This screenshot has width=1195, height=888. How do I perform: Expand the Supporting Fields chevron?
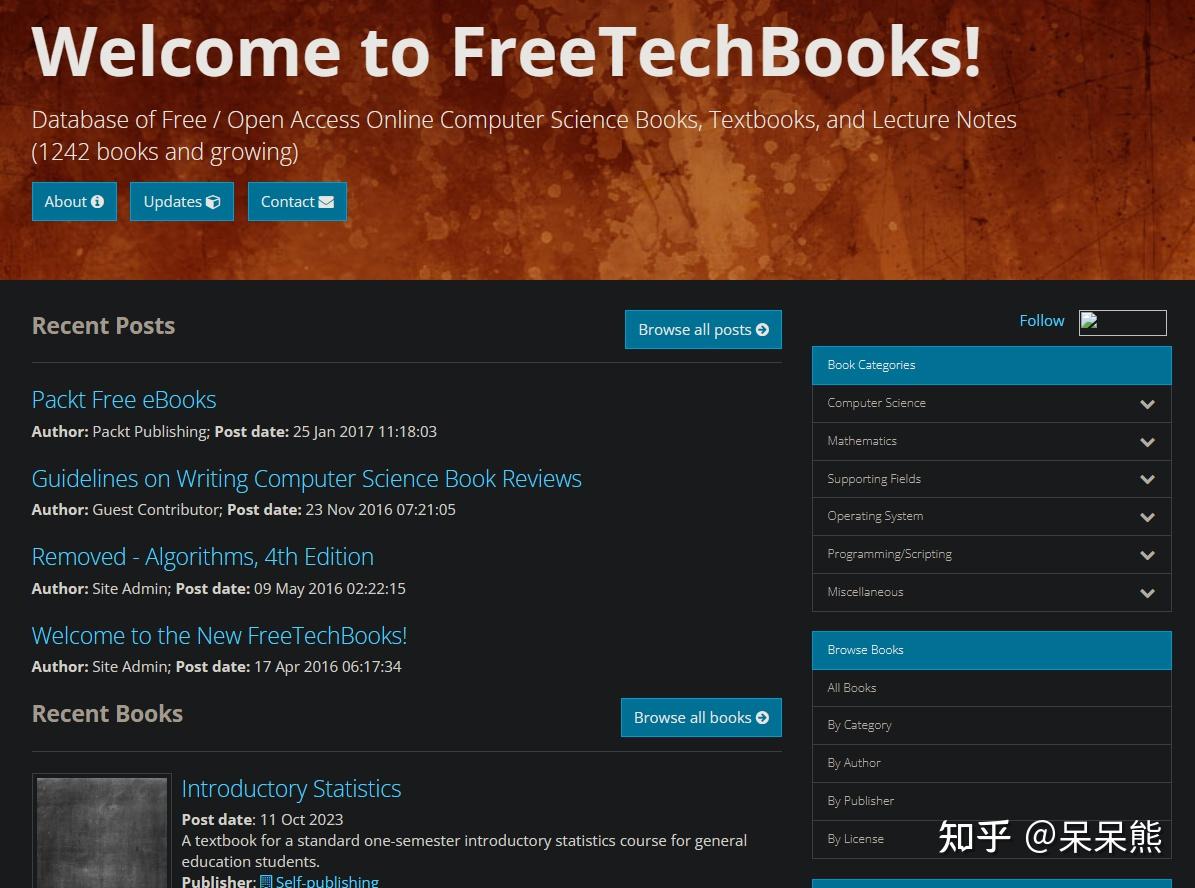1147,479
